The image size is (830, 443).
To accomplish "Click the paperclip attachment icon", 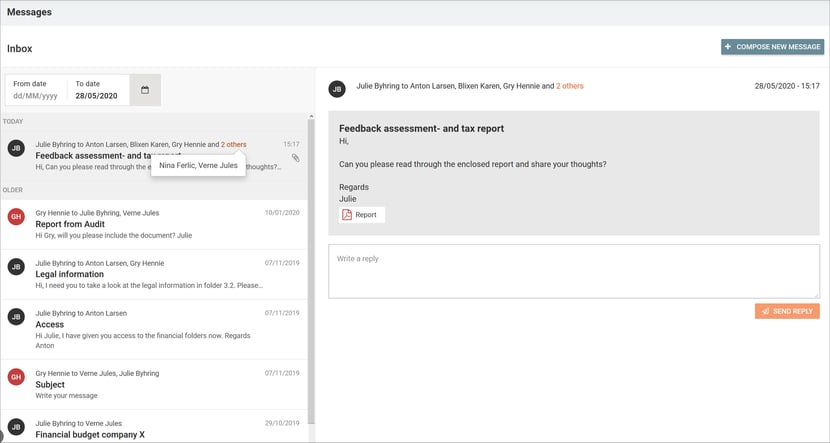I will click(x=295, y=158).
